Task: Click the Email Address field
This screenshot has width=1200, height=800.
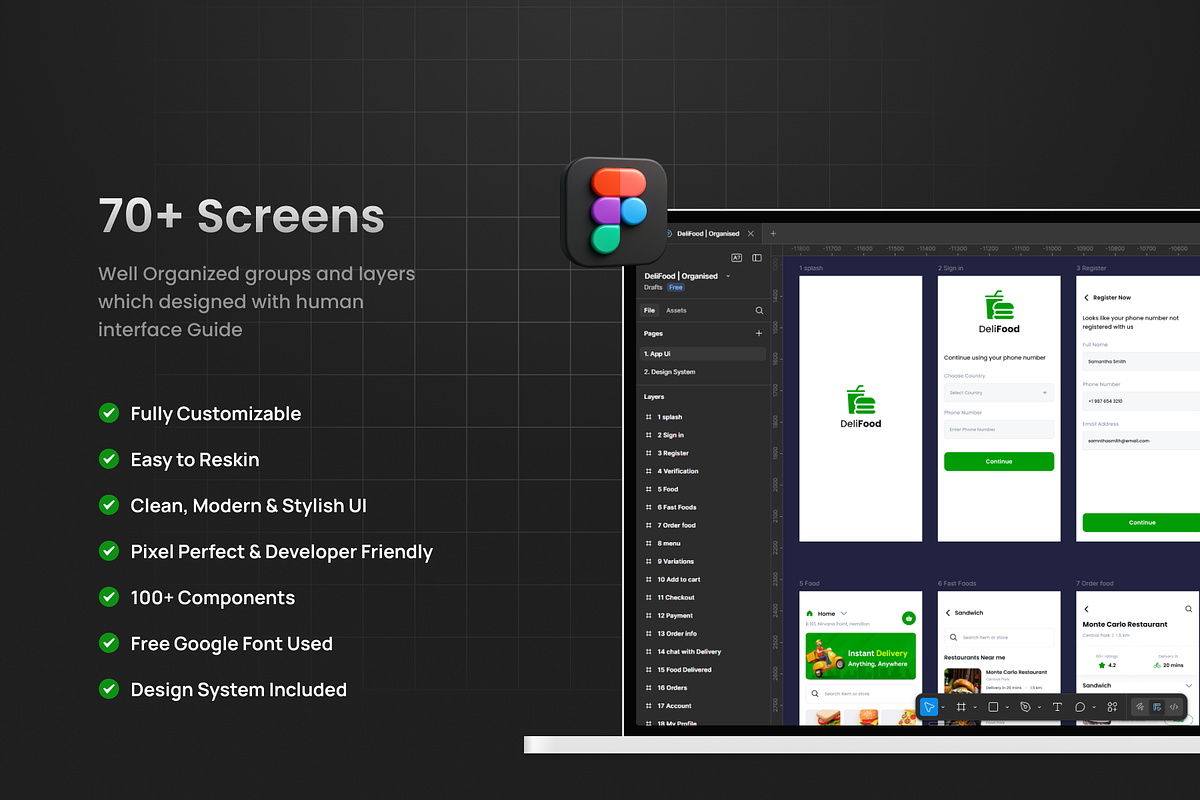Action: [1141, 441]
